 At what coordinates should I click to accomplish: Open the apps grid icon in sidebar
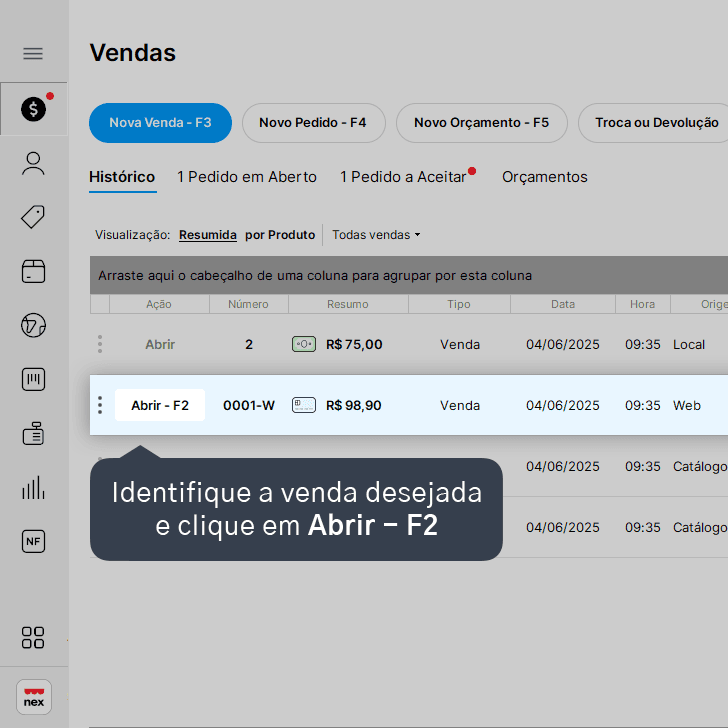pyautogui.click(x=33, y=637)
